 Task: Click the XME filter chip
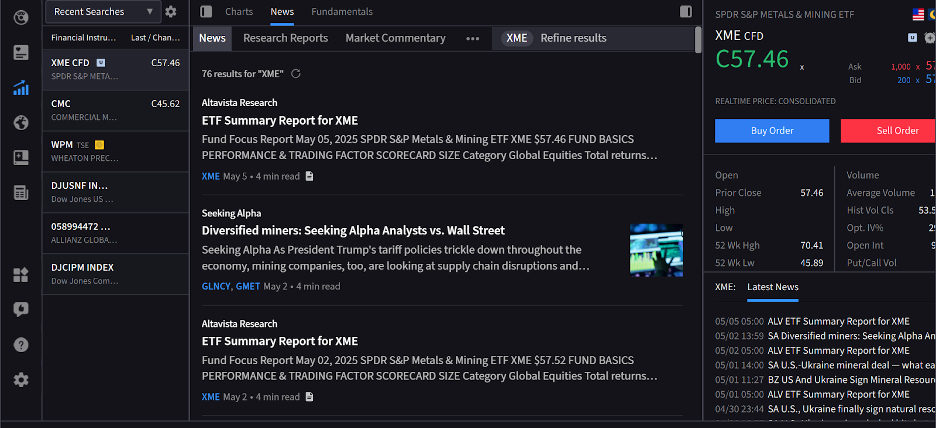516,38
